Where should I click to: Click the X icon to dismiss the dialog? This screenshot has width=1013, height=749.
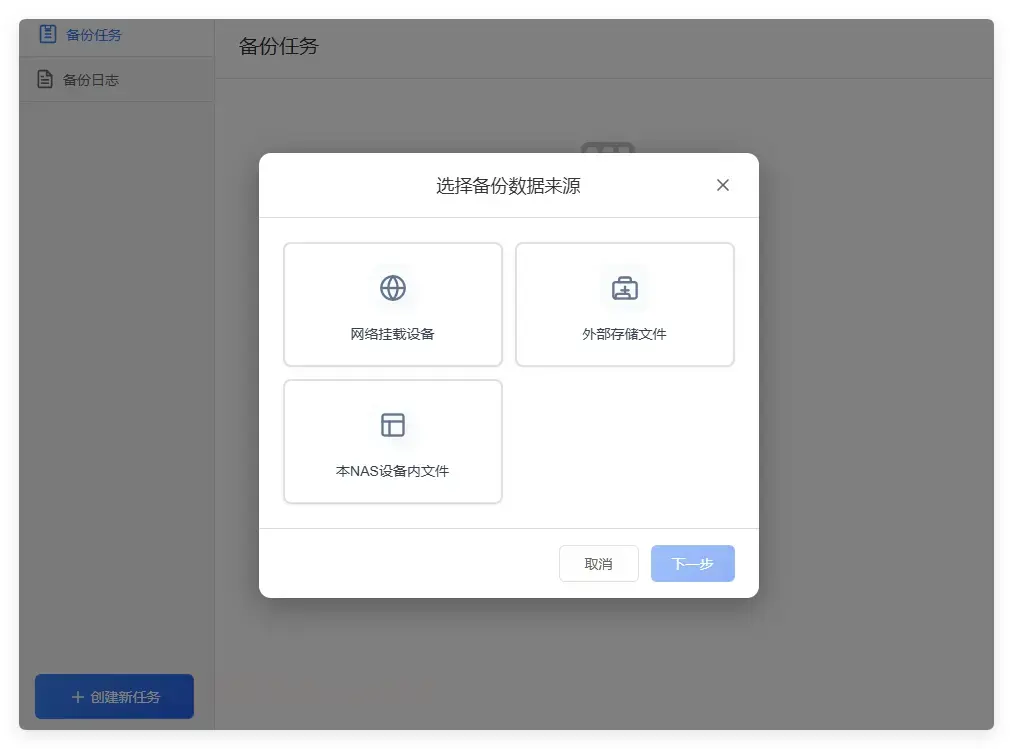pos(722,185)
